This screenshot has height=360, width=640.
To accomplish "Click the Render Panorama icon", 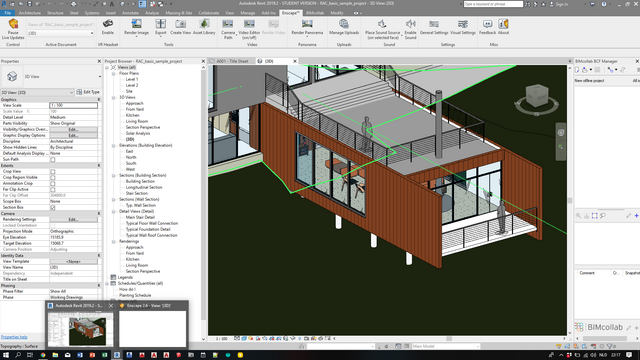I will tap(307, 24).
